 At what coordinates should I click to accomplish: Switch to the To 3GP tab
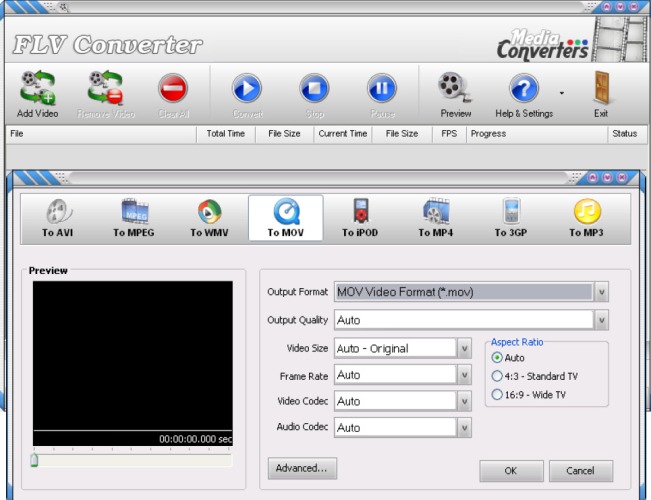tap(511, 218)
